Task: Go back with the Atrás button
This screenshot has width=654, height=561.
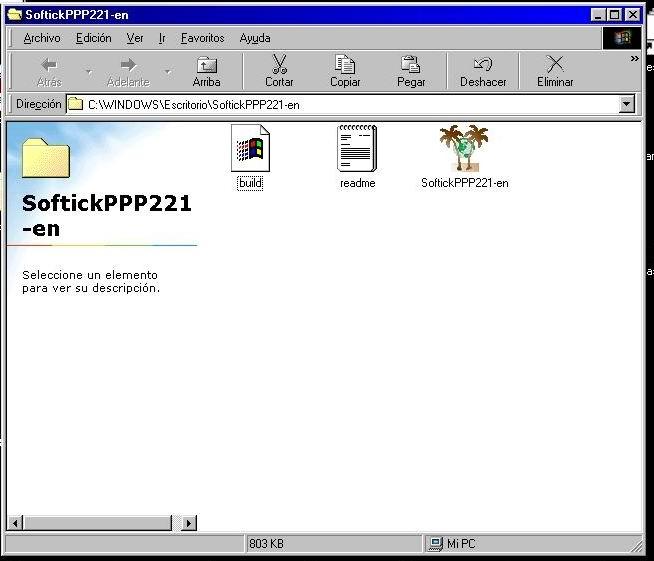Action: click(x=49, y=72)
